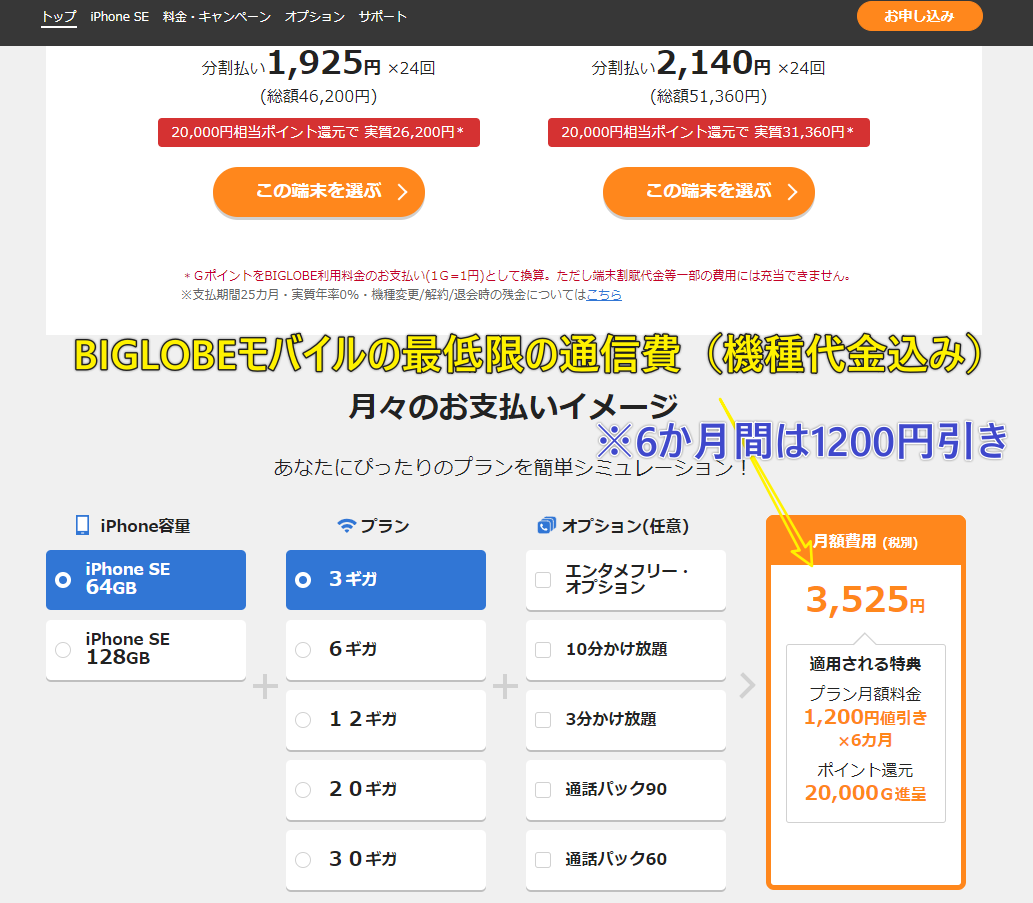Viewport: 1033px width, 903px height.
Task: Click the お申し込み button
Action: coord(919,16)
